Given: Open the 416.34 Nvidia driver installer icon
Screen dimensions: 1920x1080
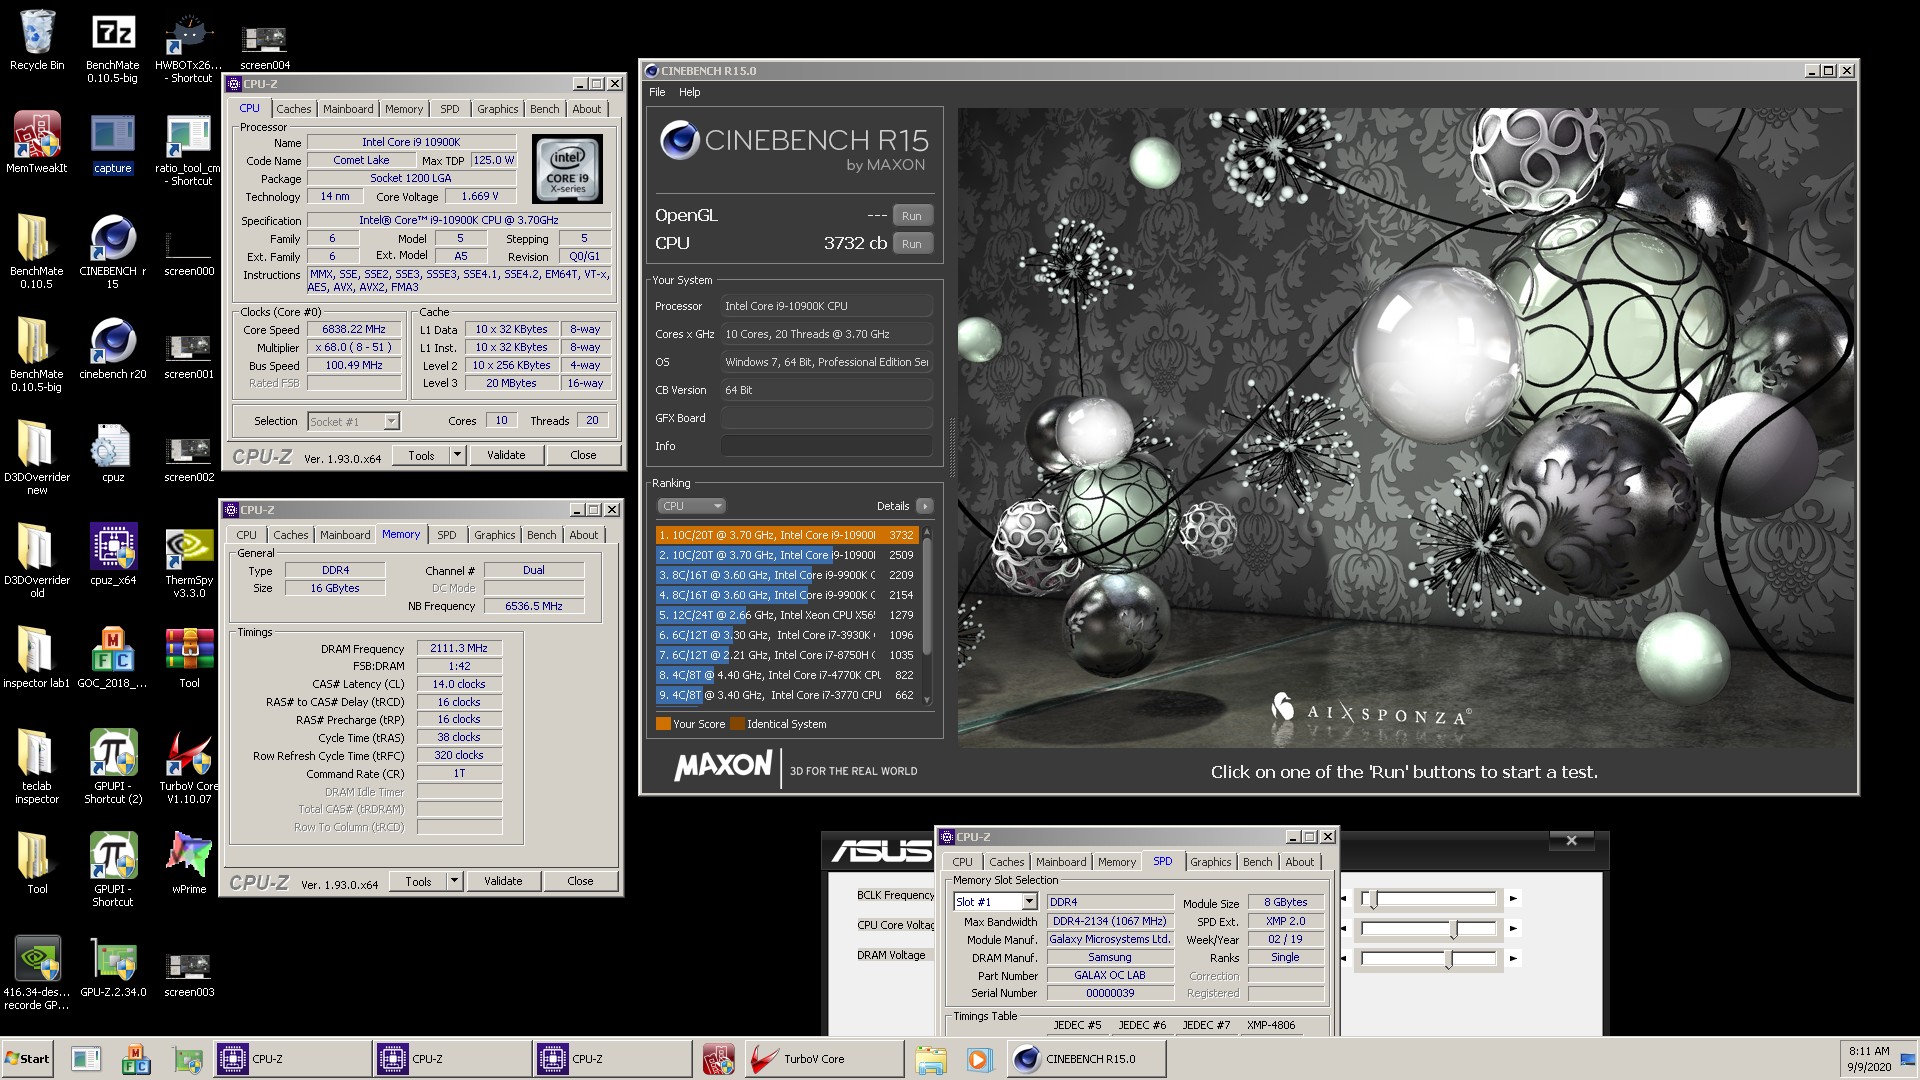Looking at the screenshot, I should coord(37,972).
